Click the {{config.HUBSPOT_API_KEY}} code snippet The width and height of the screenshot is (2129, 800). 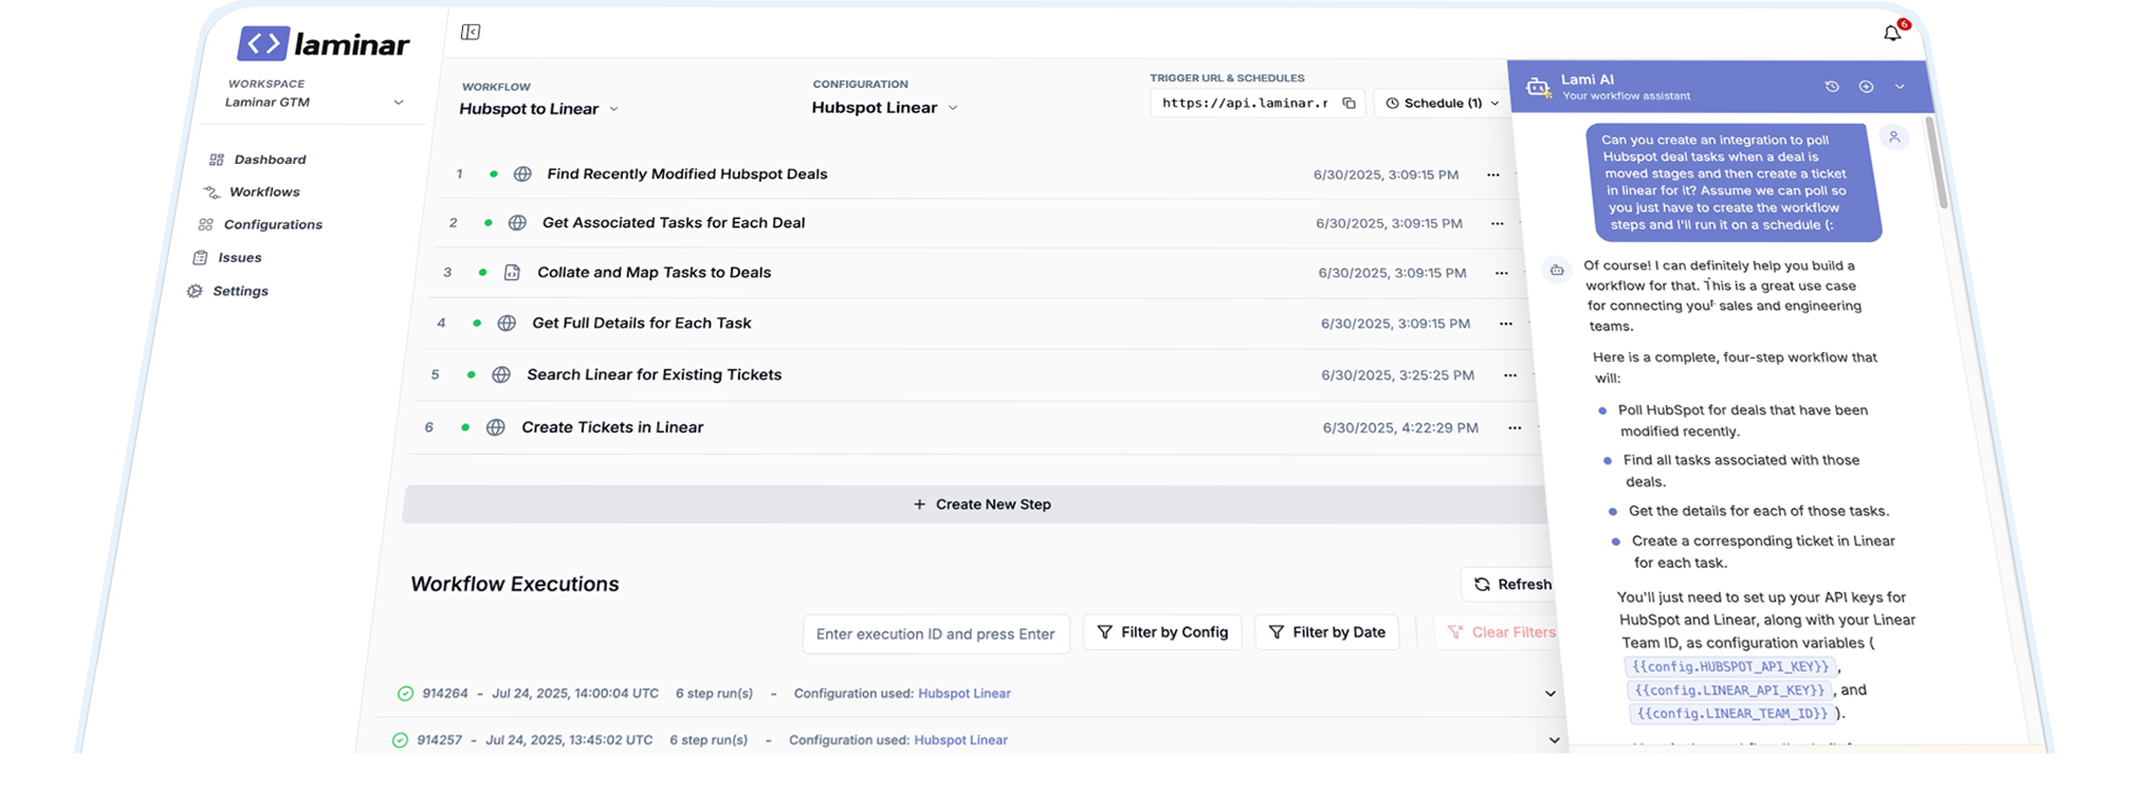tap(1730, 667)
